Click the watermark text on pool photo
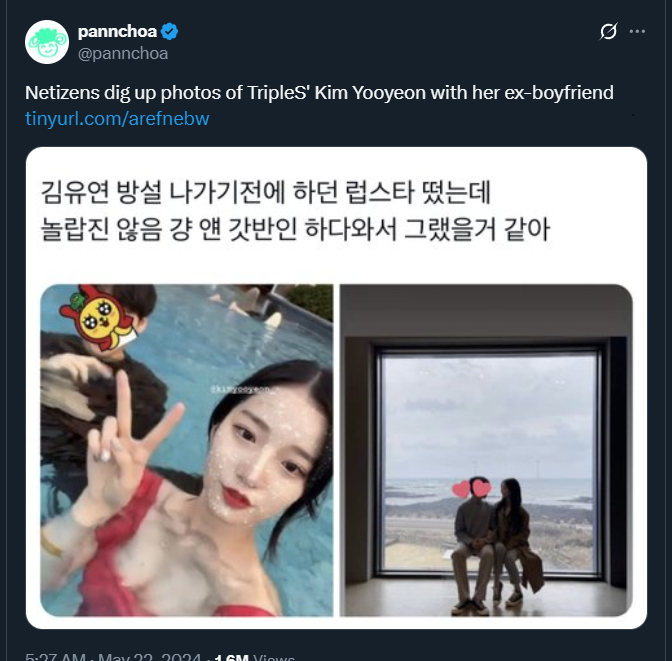The height and width of the screenshot is (661, 672). click(x=242, y=390)
